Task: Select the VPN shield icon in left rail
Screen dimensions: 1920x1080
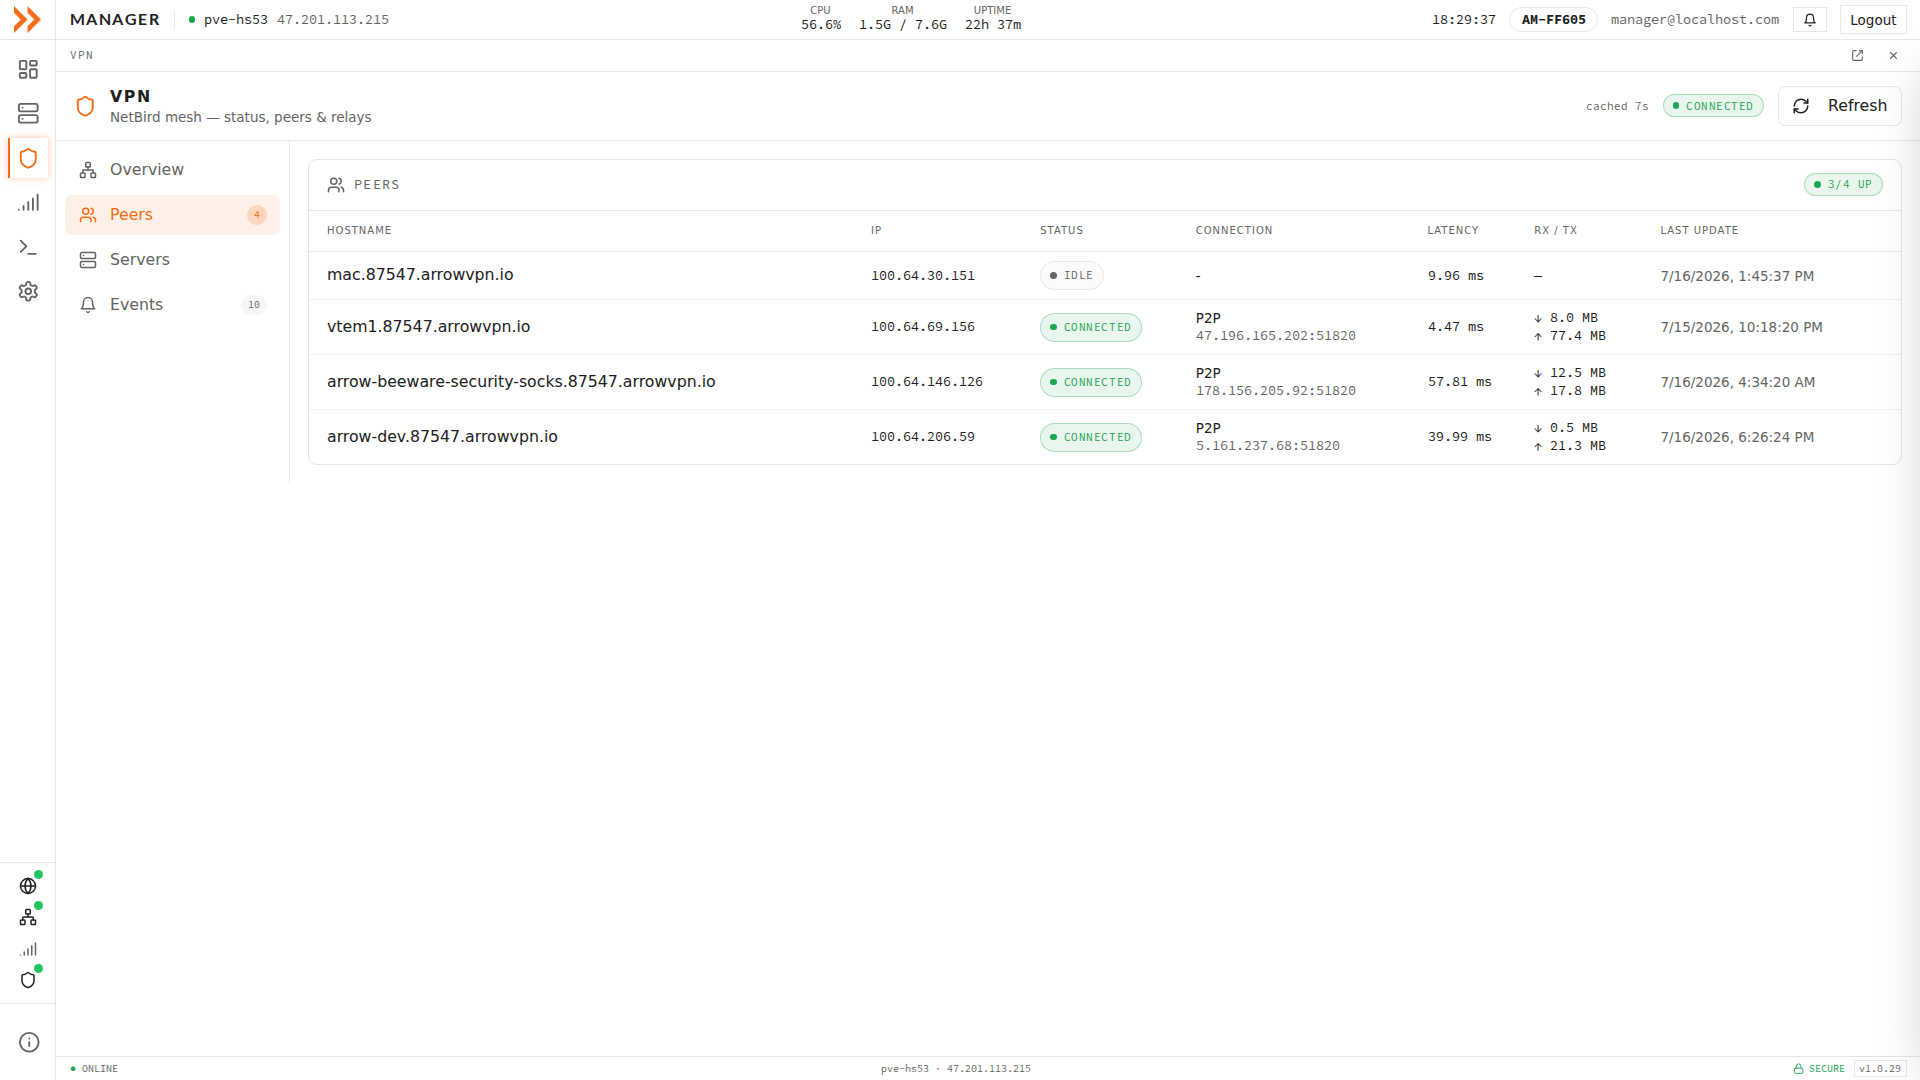Action: [28, 158]
